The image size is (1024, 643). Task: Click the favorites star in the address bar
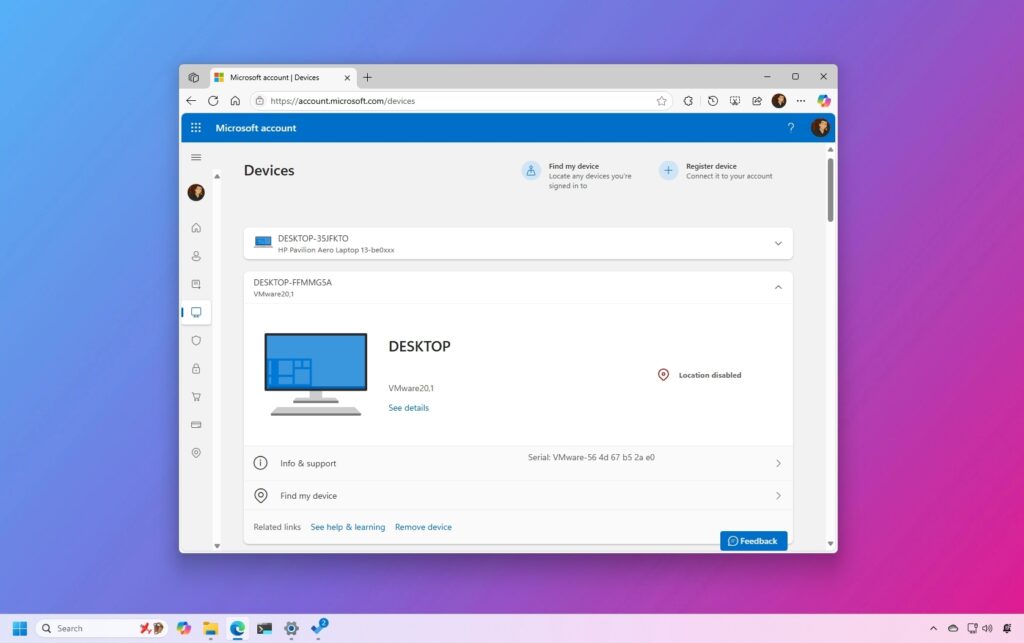[661, 101]
